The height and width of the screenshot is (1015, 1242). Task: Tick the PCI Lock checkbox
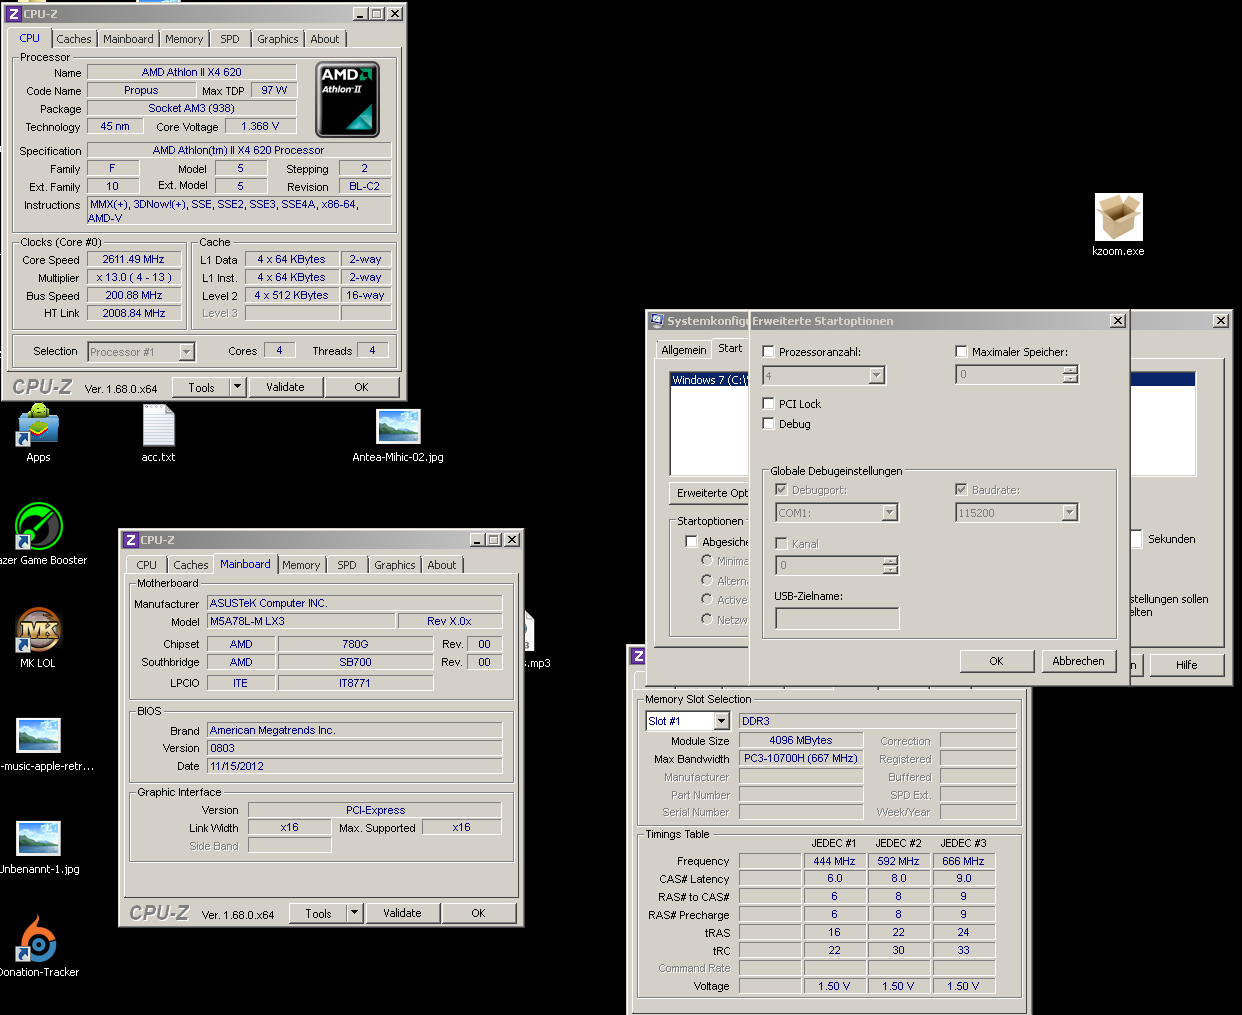click(768, 403)
